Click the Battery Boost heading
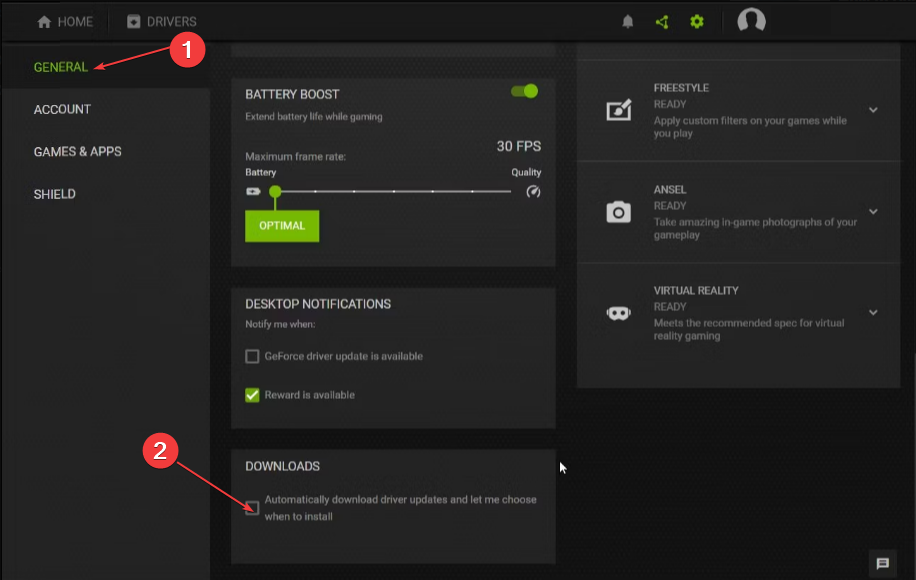This screenshot has width=916, height=580. click(292, 95)
